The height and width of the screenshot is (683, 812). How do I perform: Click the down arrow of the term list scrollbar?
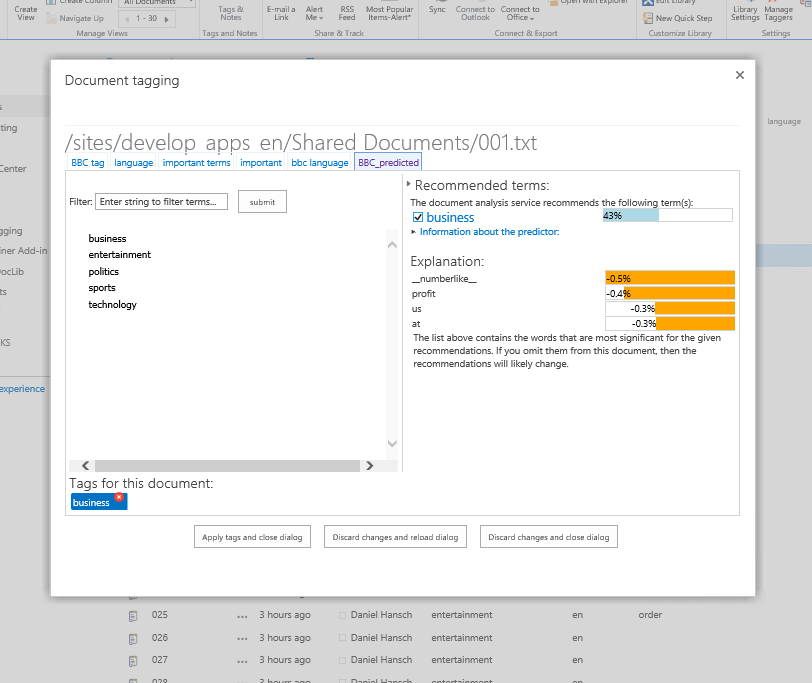point(392,444)
